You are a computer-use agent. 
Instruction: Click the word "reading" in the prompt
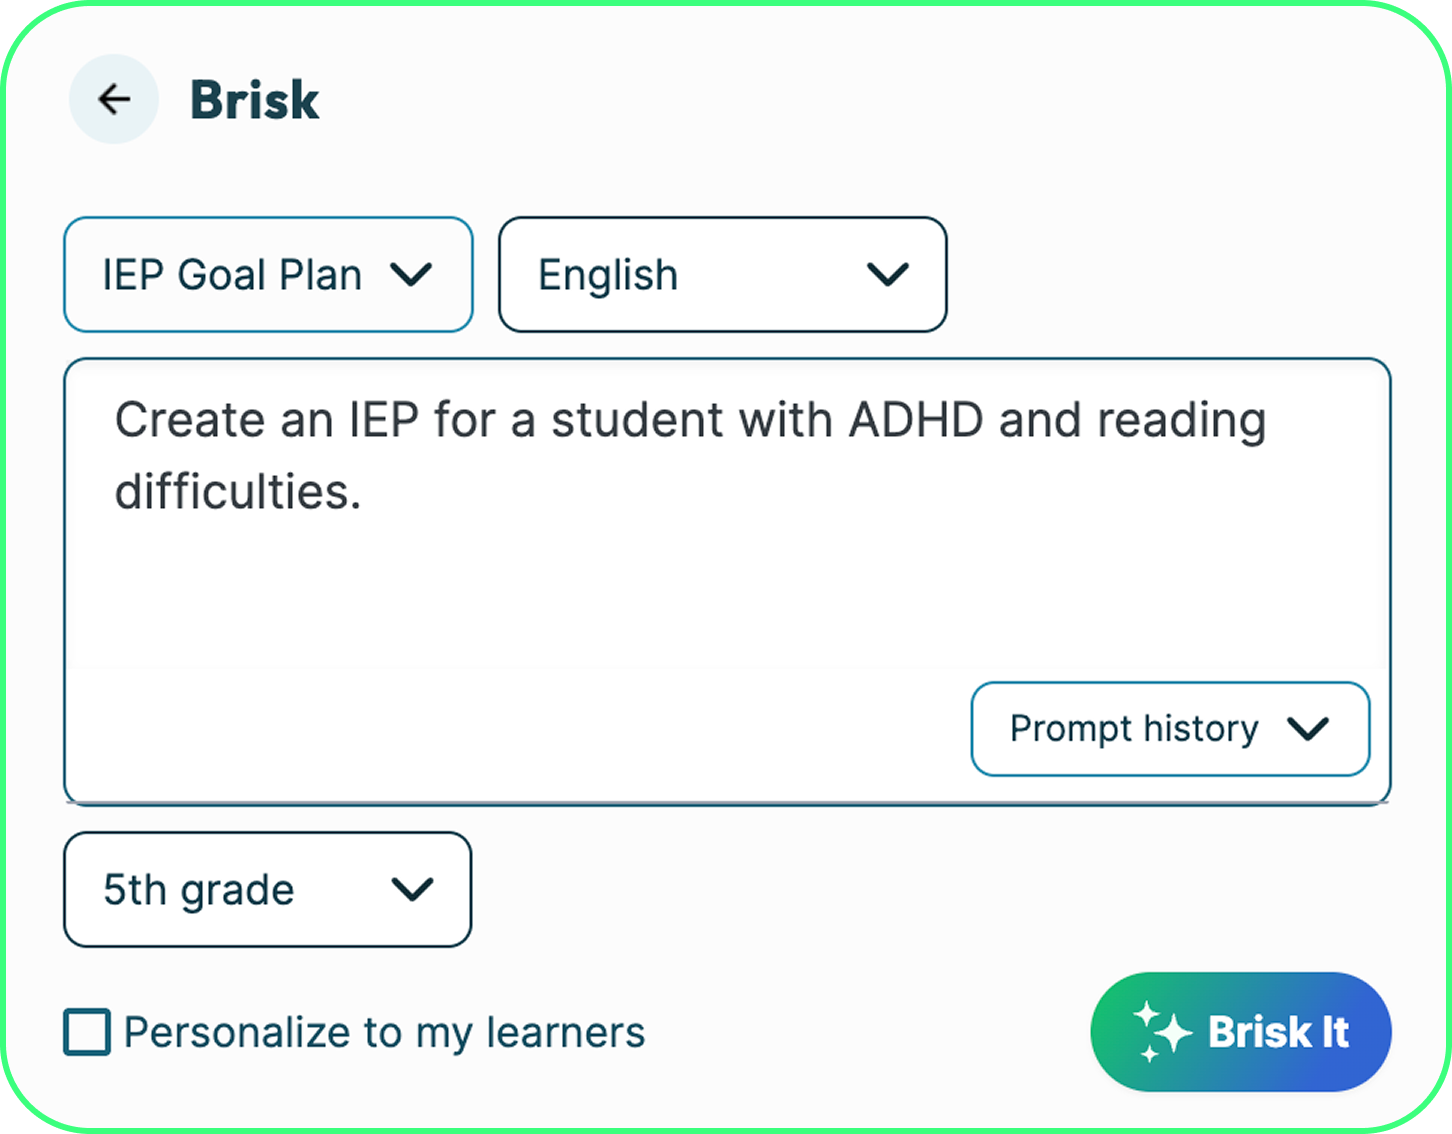point(1181,420)
